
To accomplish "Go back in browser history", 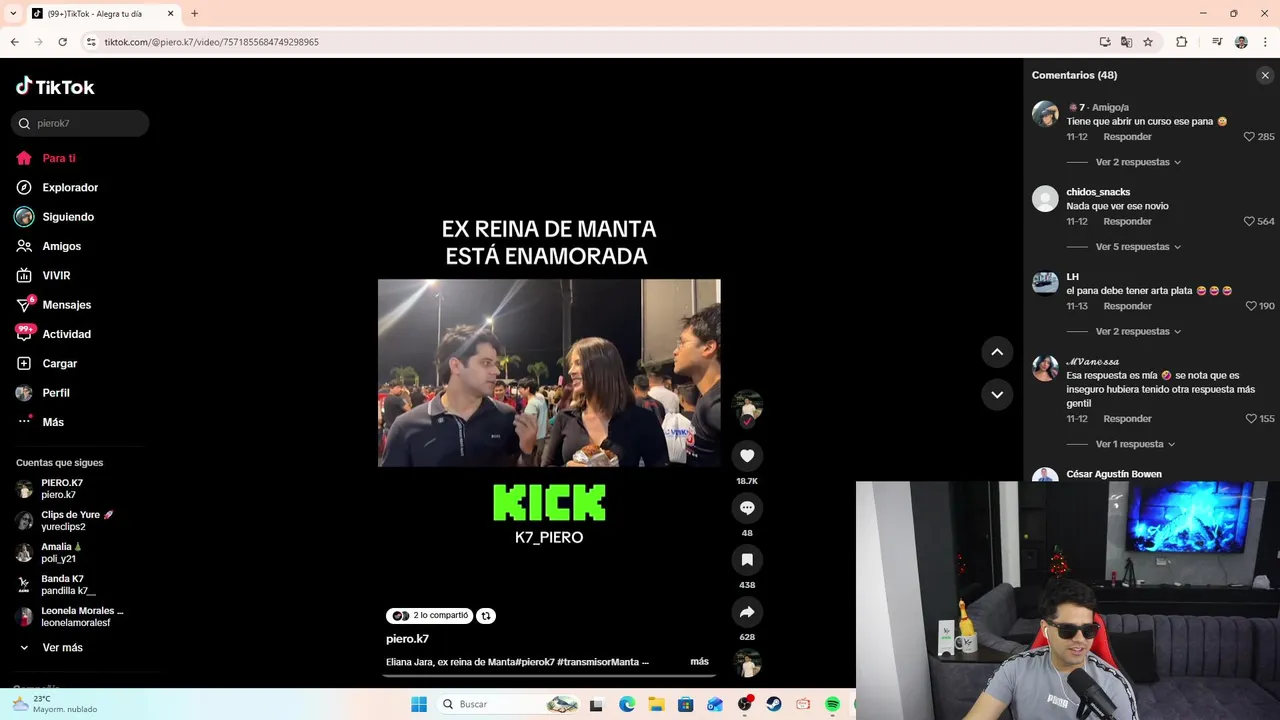I will [15, 42].
